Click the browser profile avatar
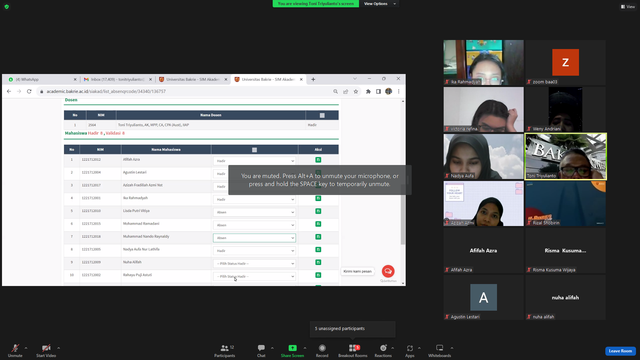This screenshot has height=360, width=640. point(389,91)
